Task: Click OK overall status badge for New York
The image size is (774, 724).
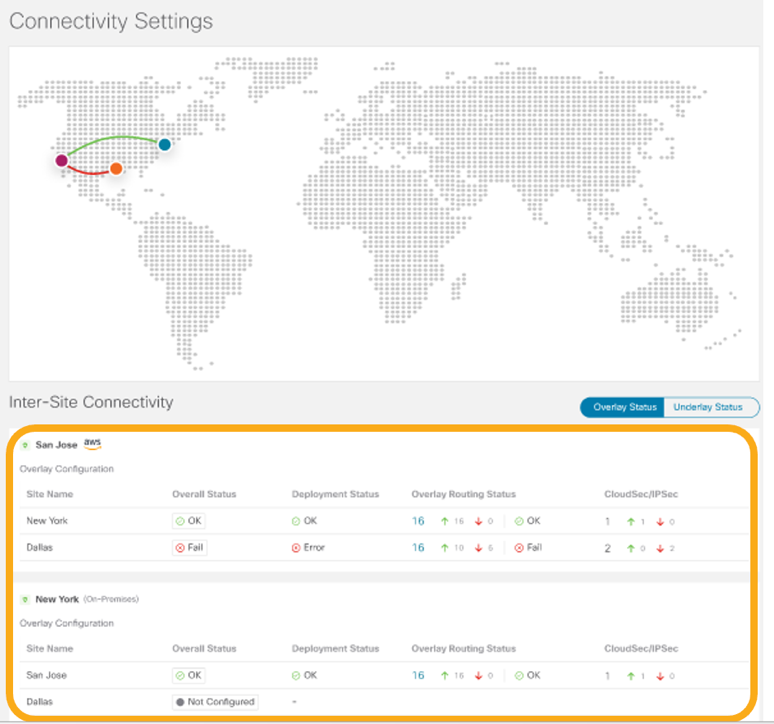Action: (x=189, y=521)
